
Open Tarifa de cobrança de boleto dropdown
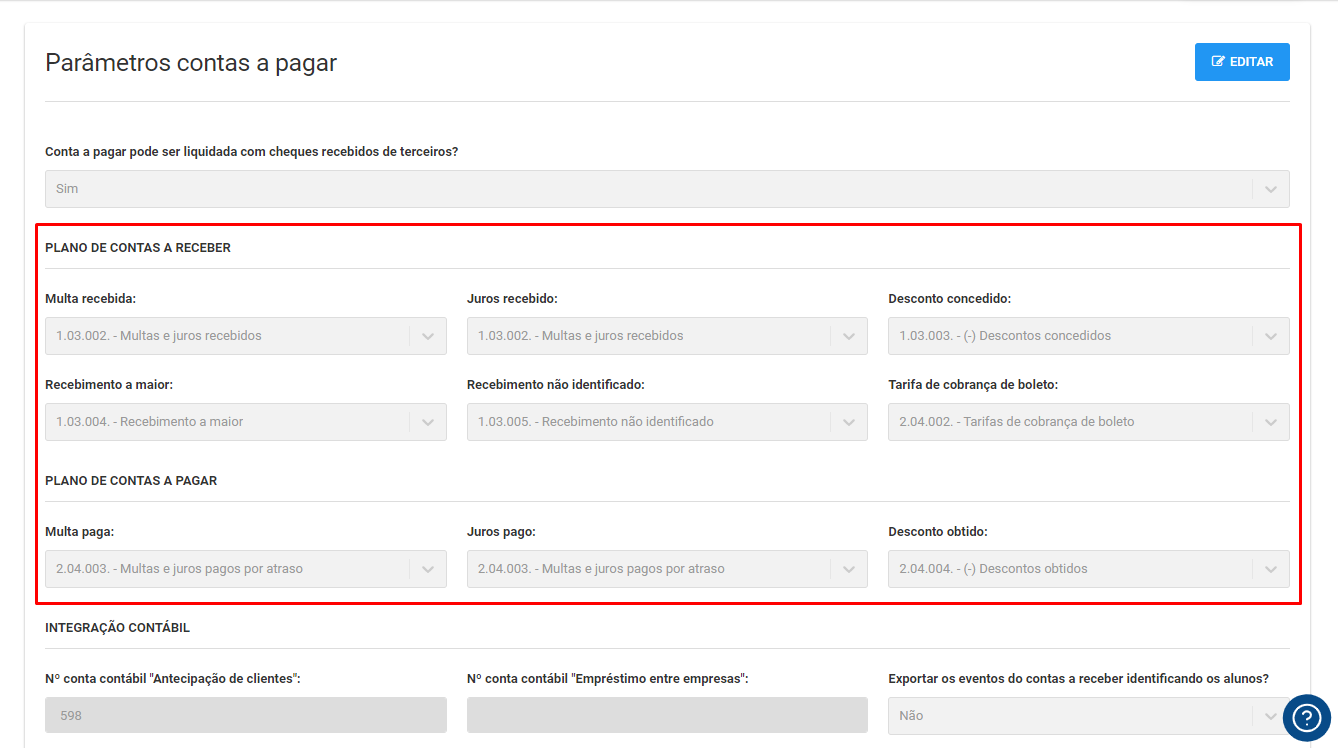click(1089, 422)
